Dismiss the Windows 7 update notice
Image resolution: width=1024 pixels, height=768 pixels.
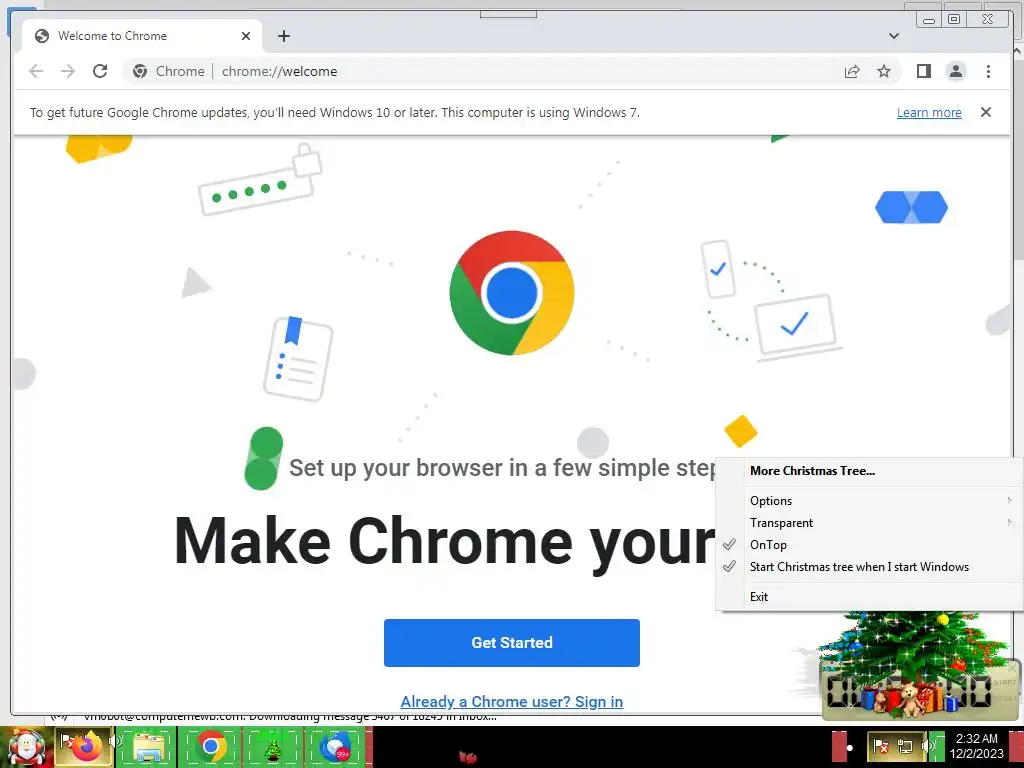985,112
